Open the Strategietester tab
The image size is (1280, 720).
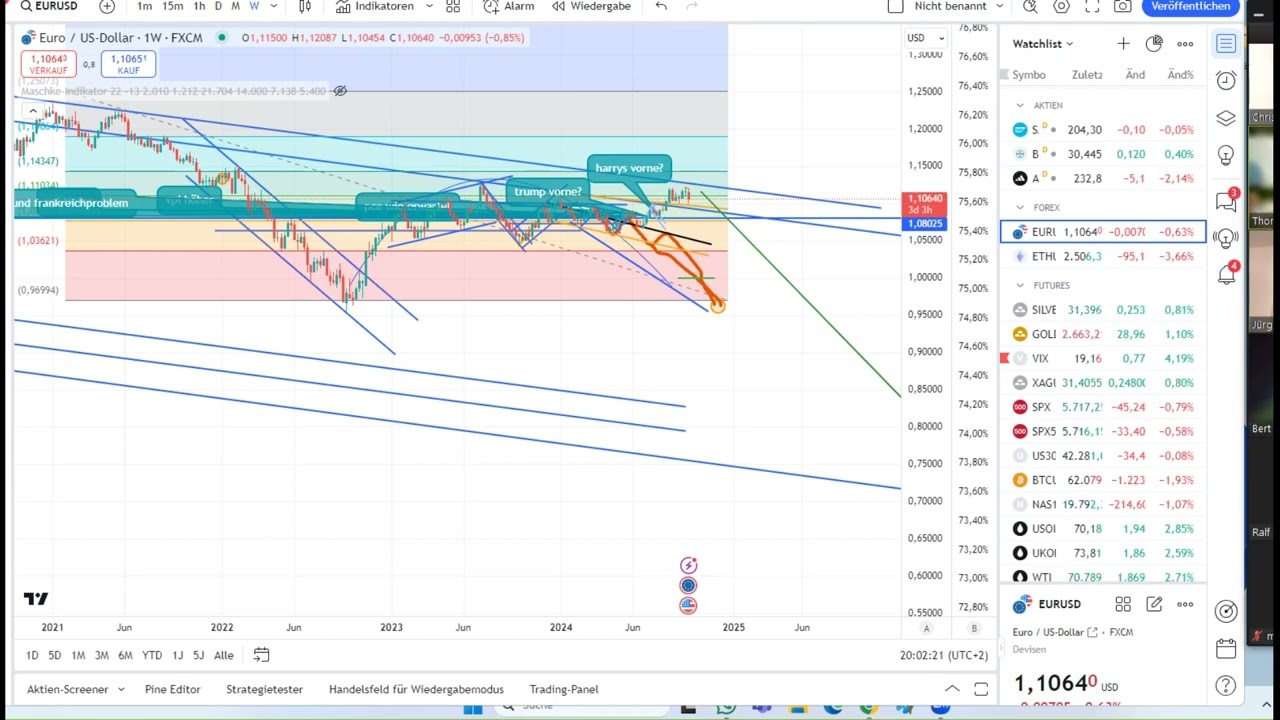pos(264,689)
